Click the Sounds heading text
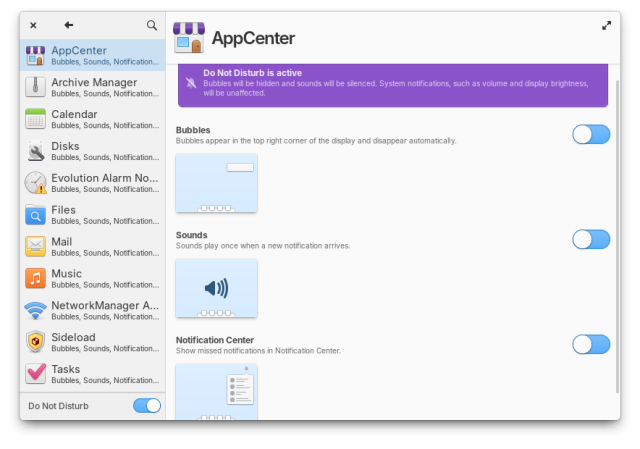This screenshot has width=640, height=449. point(191,235)
